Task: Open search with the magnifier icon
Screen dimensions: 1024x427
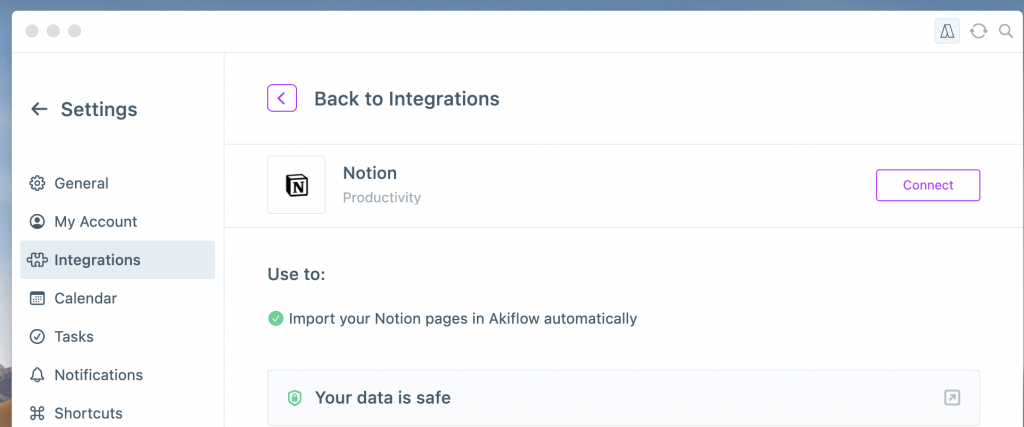Action: pos(1006,31)
